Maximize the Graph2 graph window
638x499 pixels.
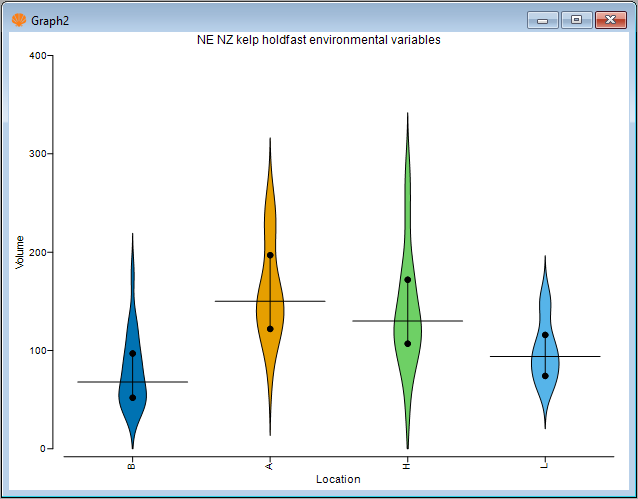pos(576,19)
